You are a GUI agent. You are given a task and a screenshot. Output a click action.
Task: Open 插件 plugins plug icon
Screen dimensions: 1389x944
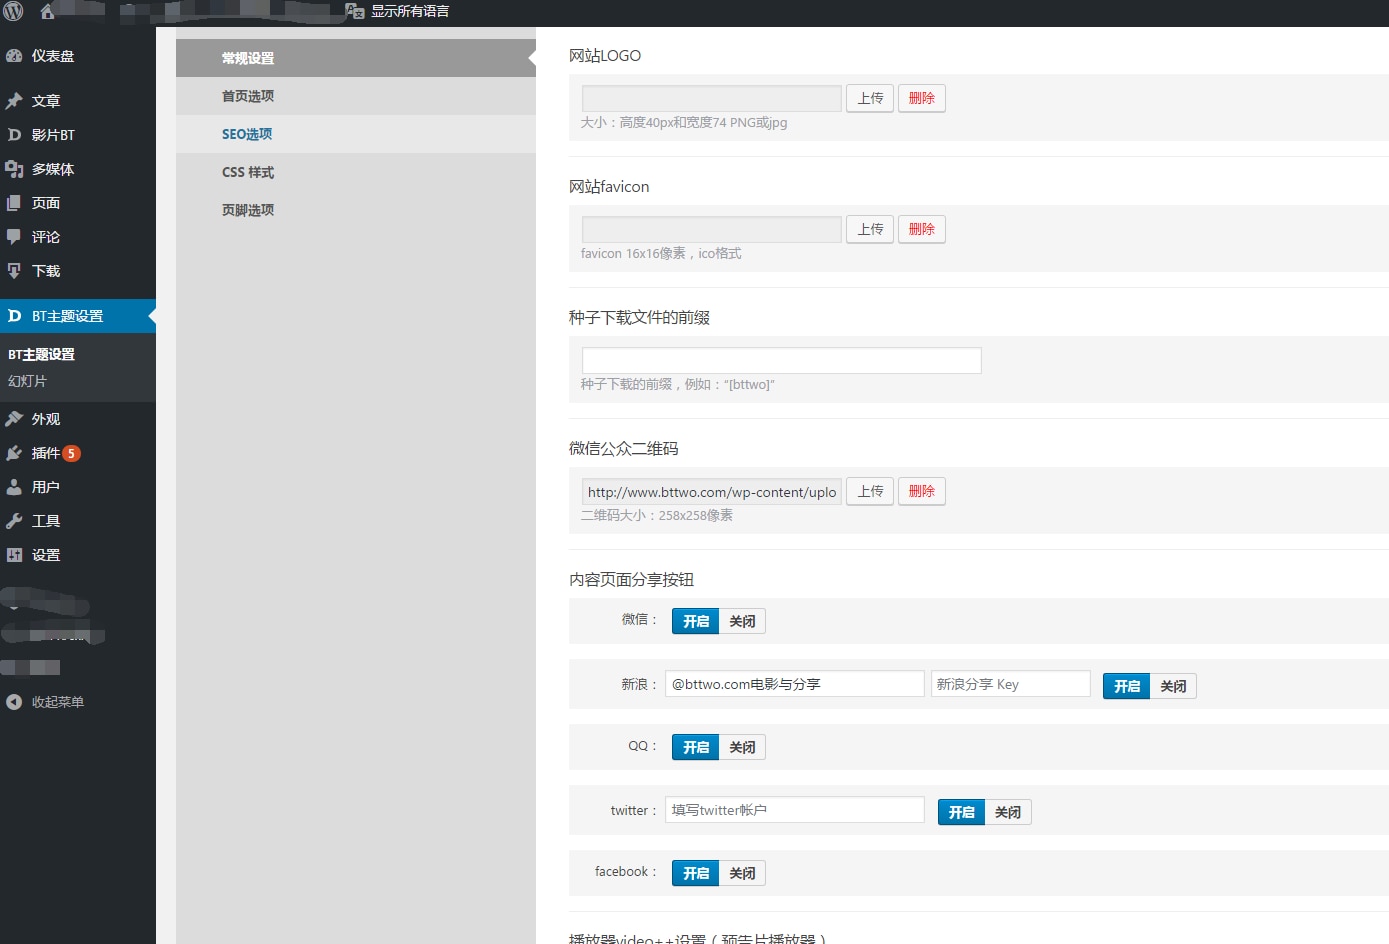[x=14, y=453]
